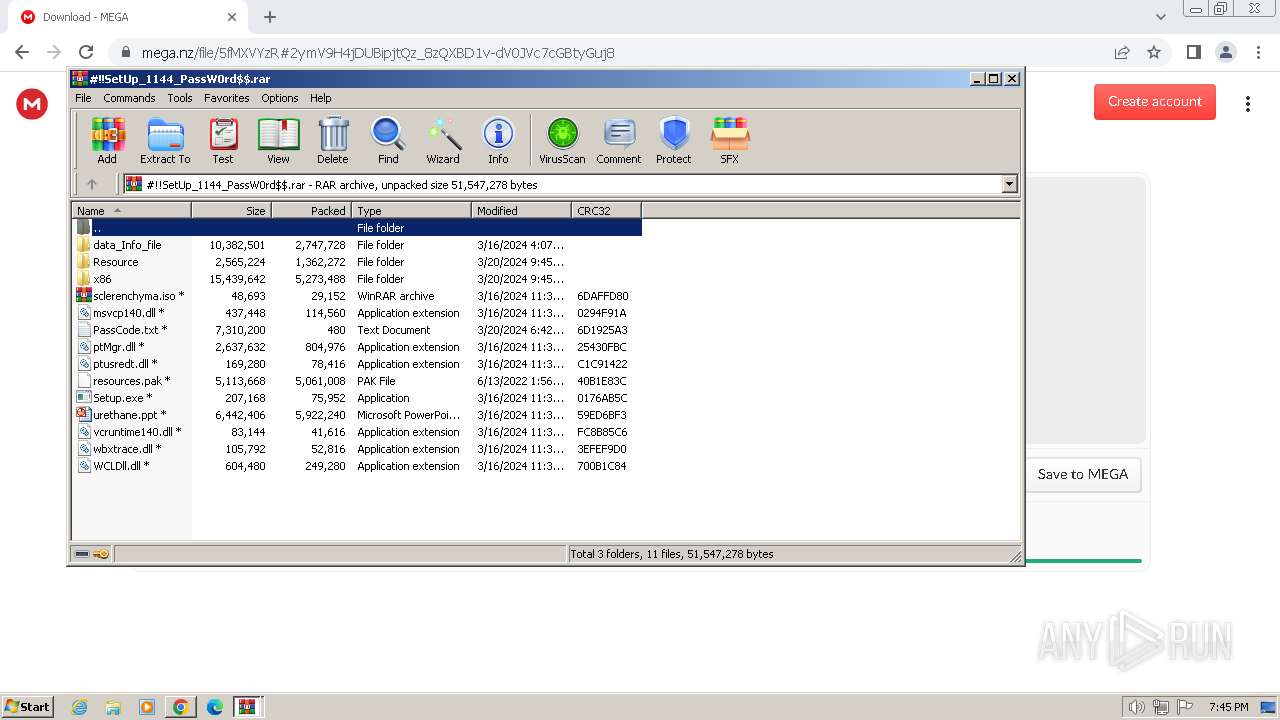Open the Start menu

point(27,706)
